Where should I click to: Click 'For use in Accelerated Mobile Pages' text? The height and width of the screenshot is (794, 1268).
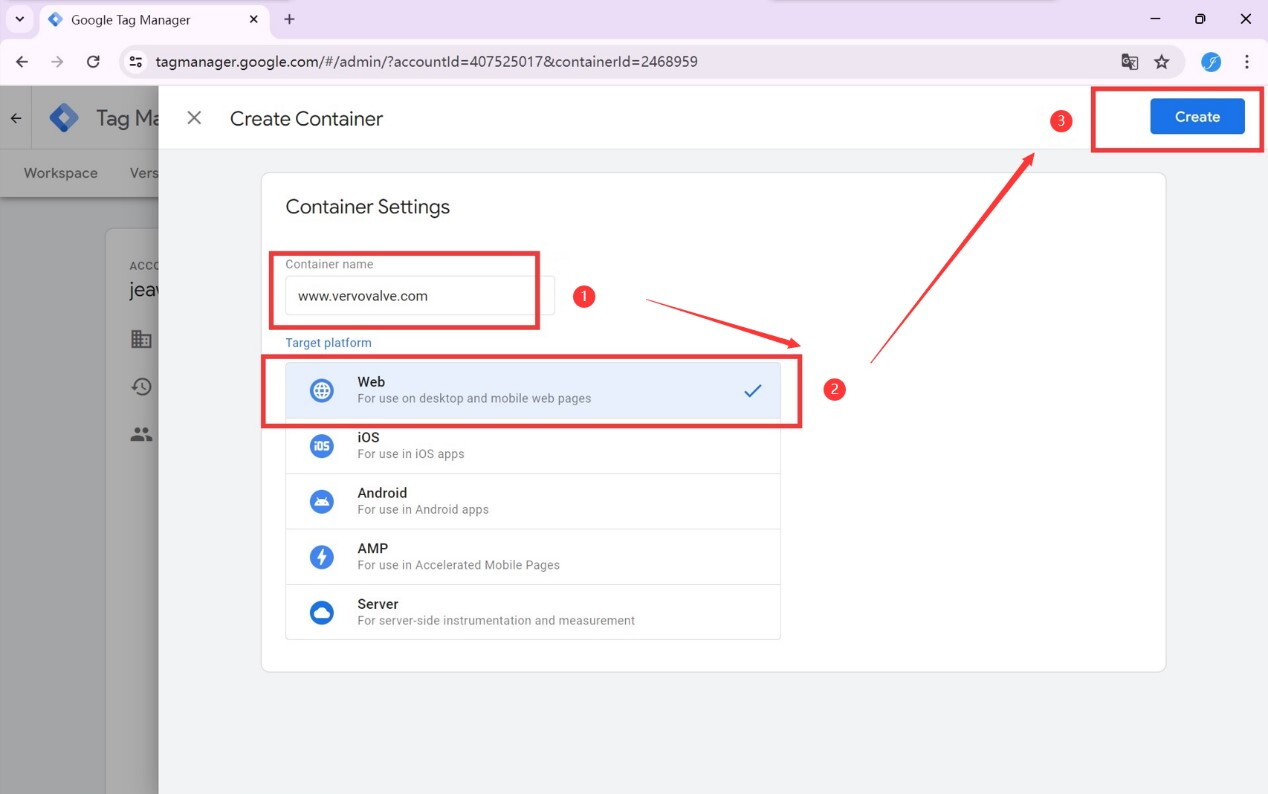tap(458, 565)
